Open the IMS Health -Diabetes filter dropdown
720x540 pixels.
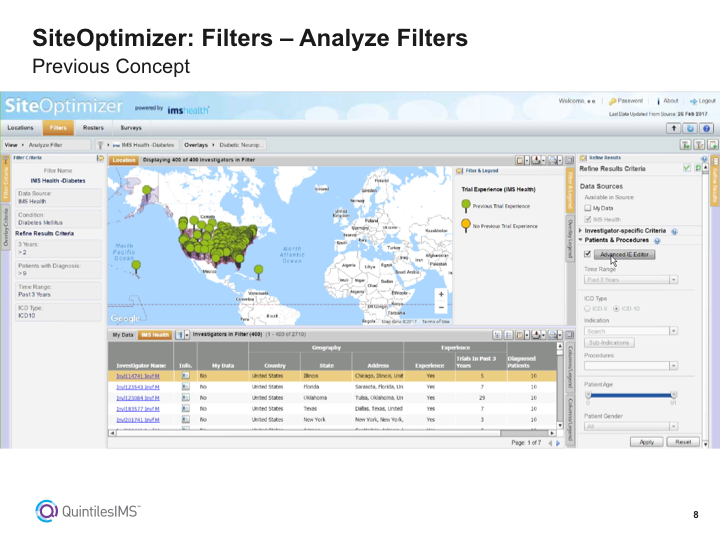(137, 145)
